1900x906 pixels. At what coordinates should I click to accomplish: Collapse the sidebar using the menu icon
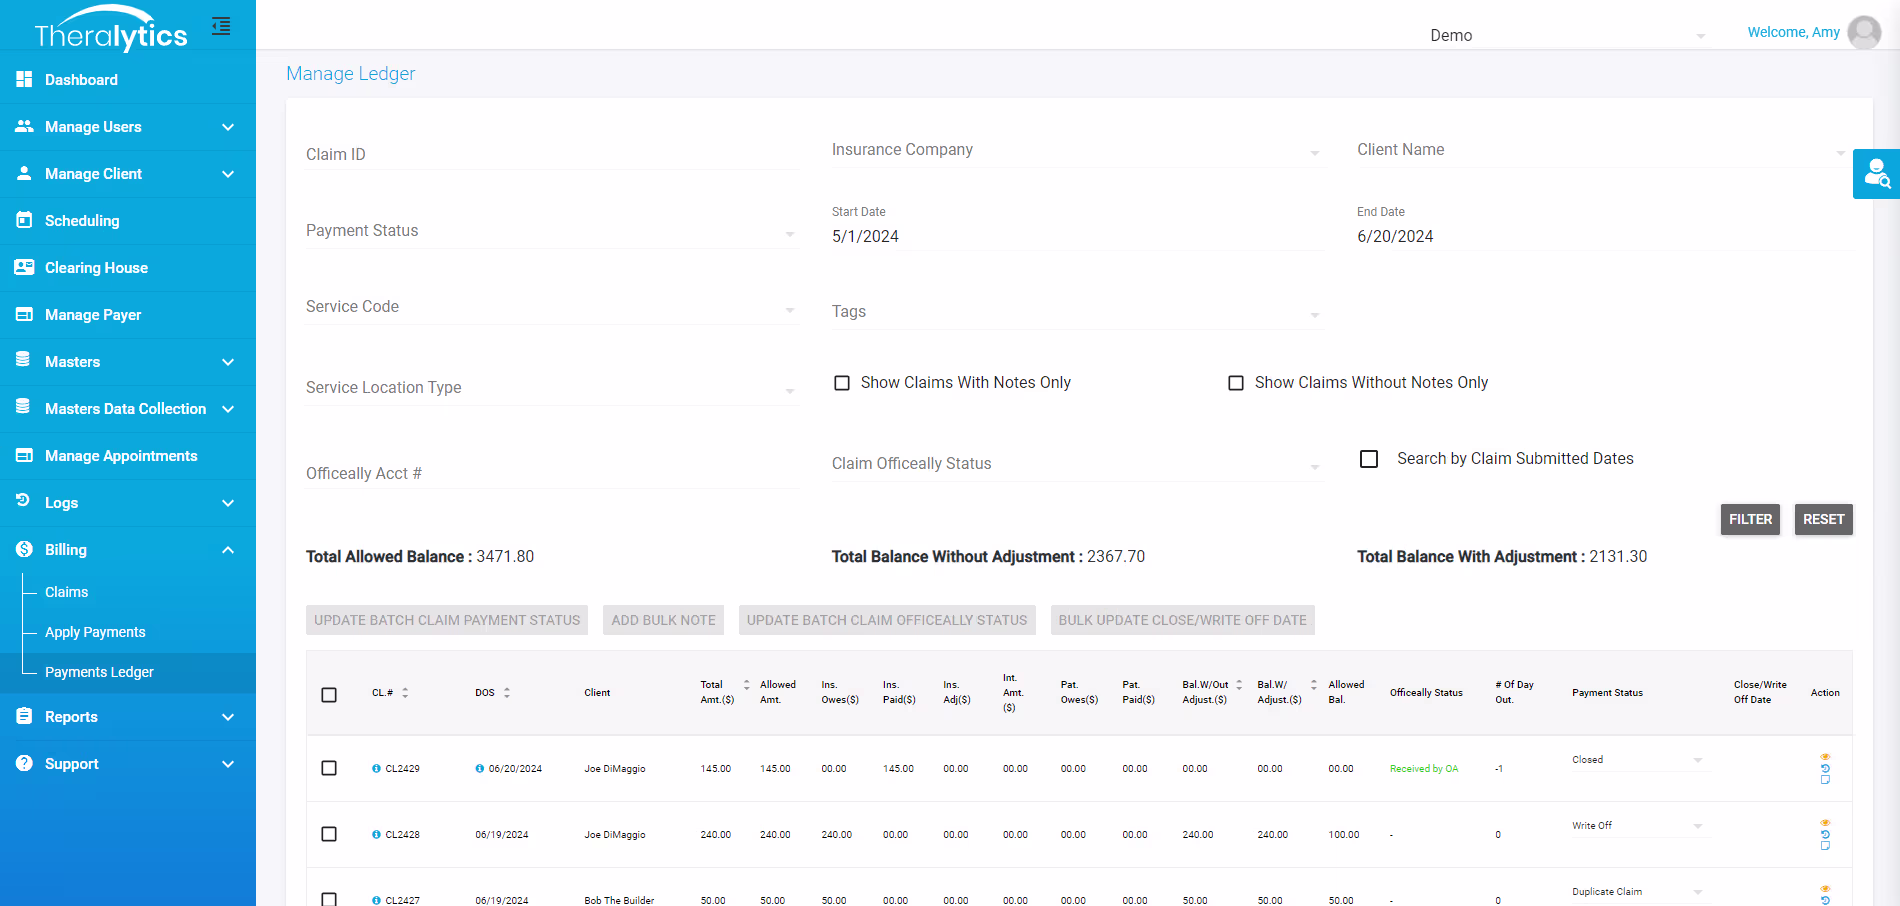point(221,26)
